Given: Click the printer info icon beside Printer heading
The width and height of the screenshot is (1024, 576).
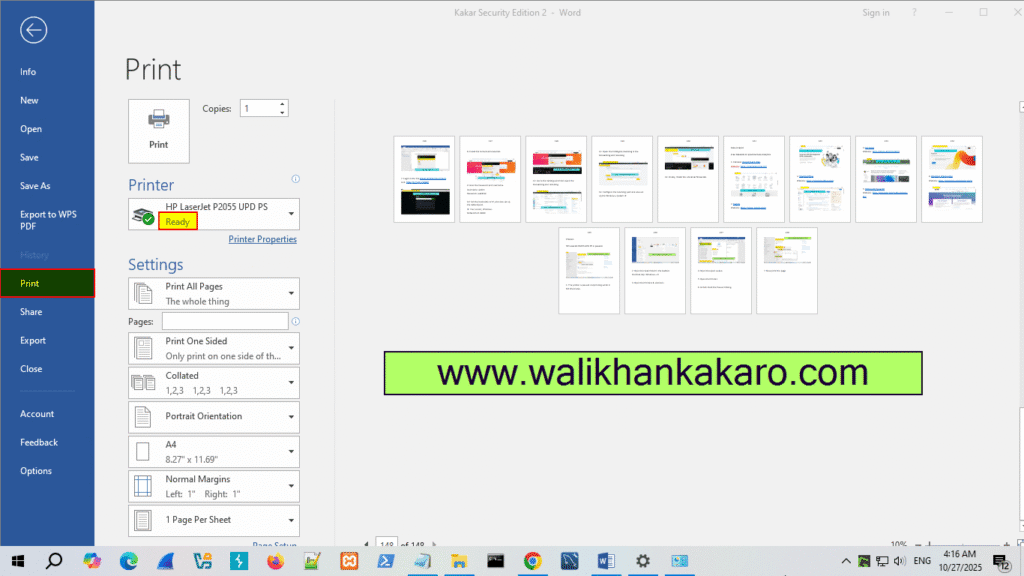Looking at the screenshot, I should (295, 179).
